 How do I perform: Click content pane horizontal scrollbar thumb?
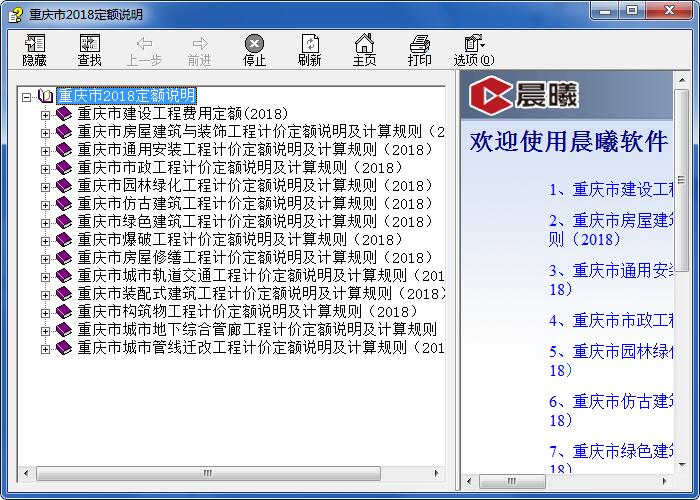512,481
